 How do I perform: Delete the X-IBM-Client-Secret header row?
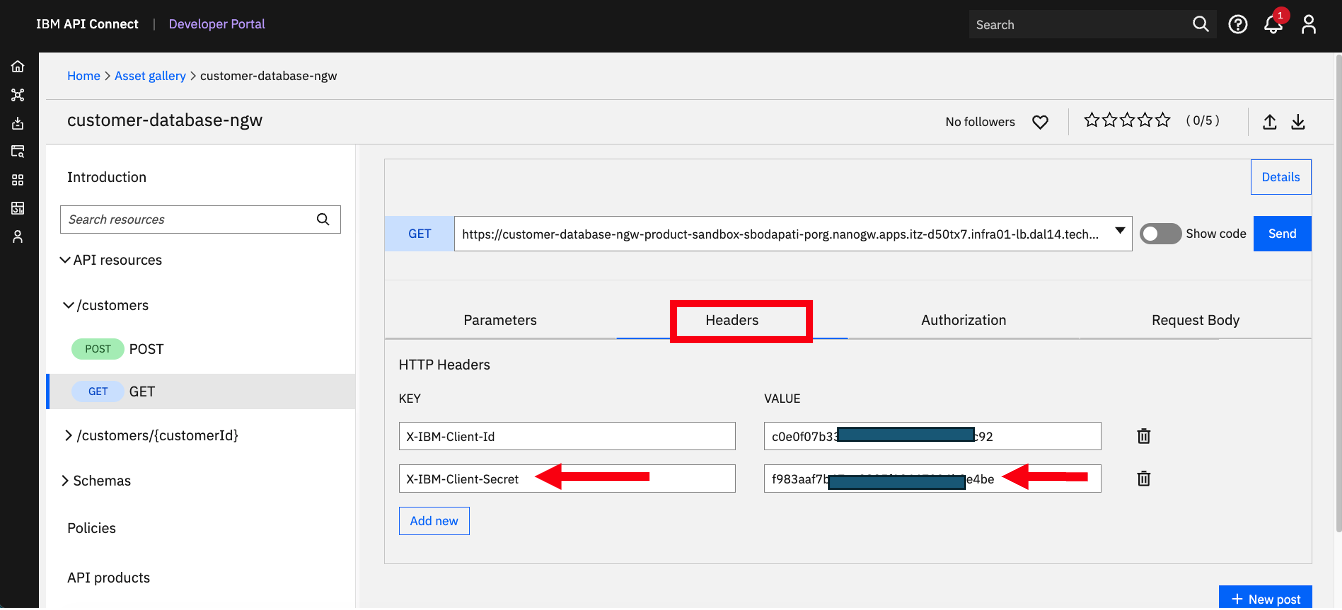(1144, 478)
